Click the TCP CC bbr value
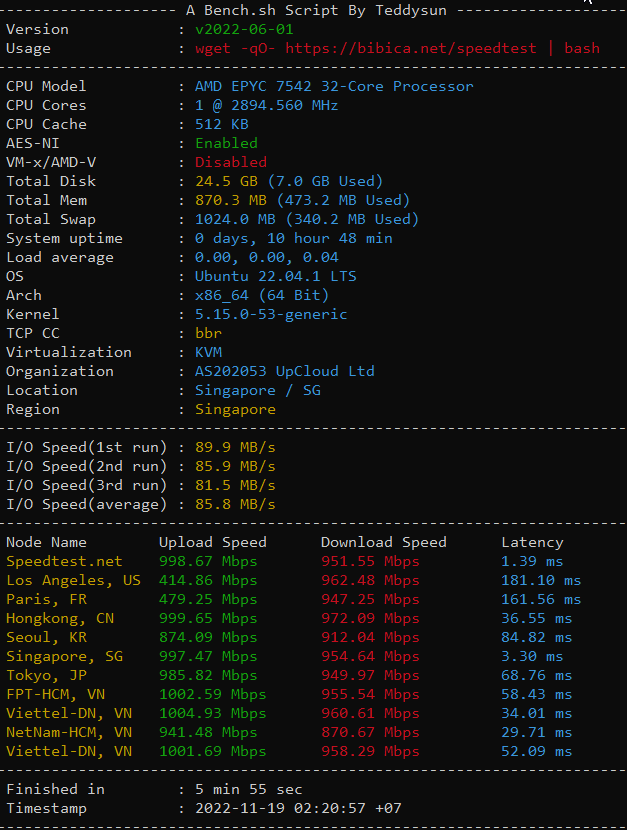627x830 pixels. pyautogui.click(x=208, y=333)
